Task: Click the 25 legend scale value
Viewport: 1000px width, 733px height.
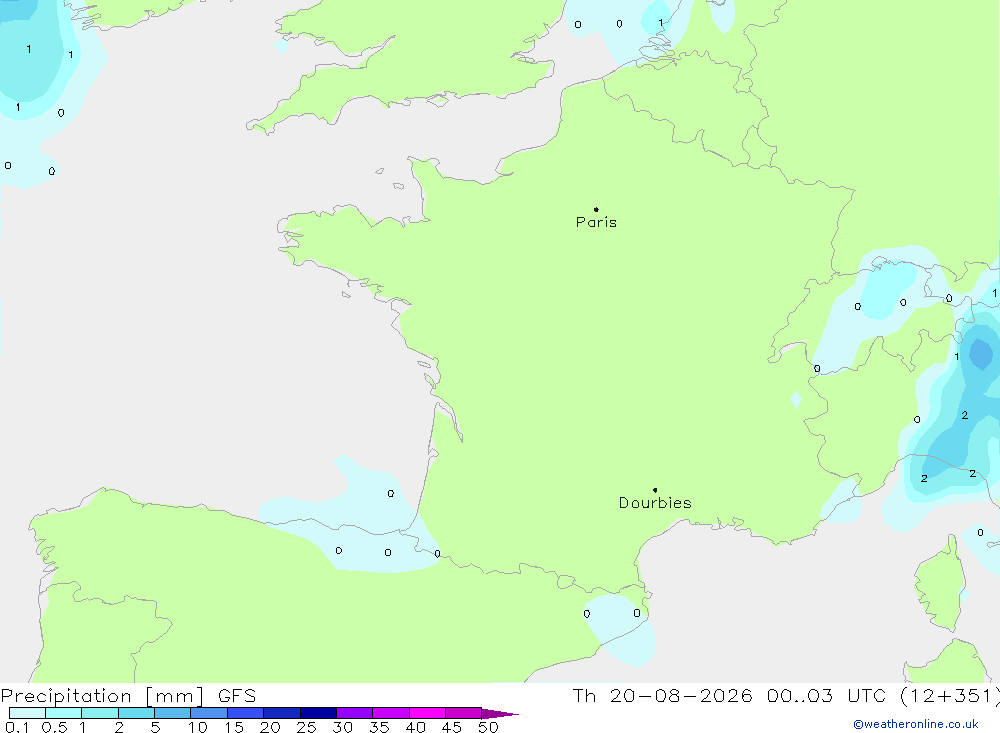Action: pyautogui.click(x=306, y=727)
